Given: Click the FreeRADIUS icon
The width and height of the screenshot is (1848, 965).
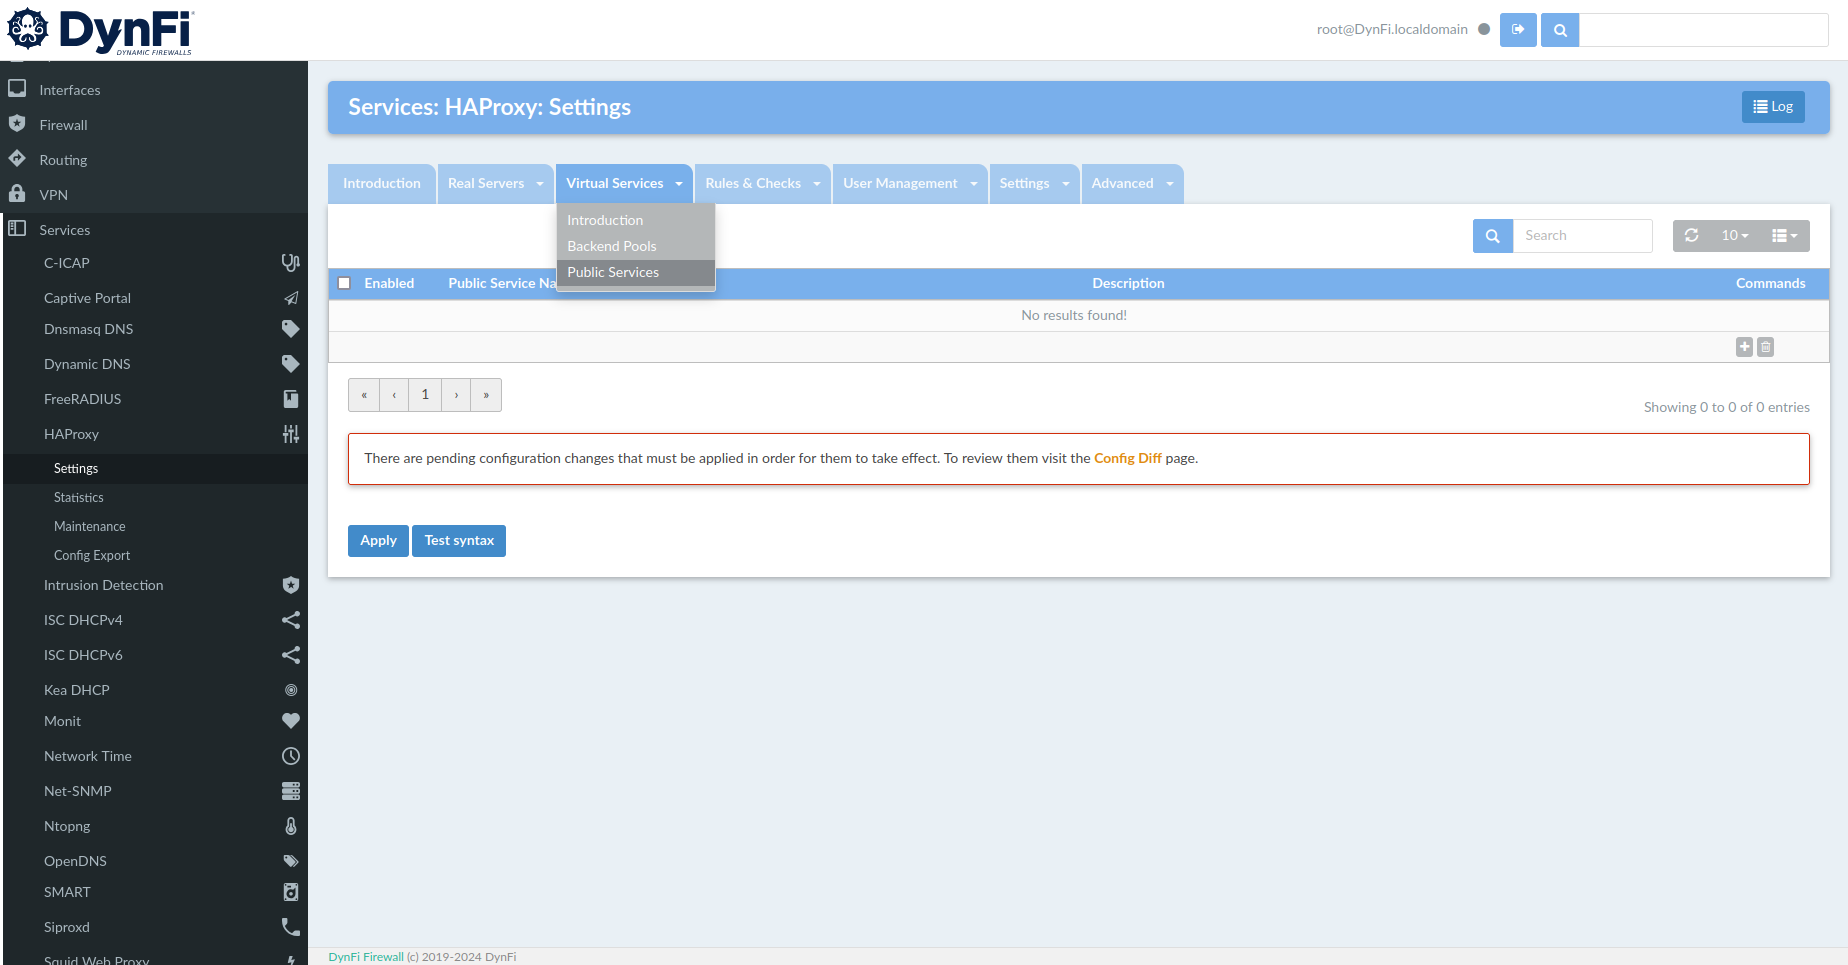Looking at the screenshot, I should click(x=290, y=399).
